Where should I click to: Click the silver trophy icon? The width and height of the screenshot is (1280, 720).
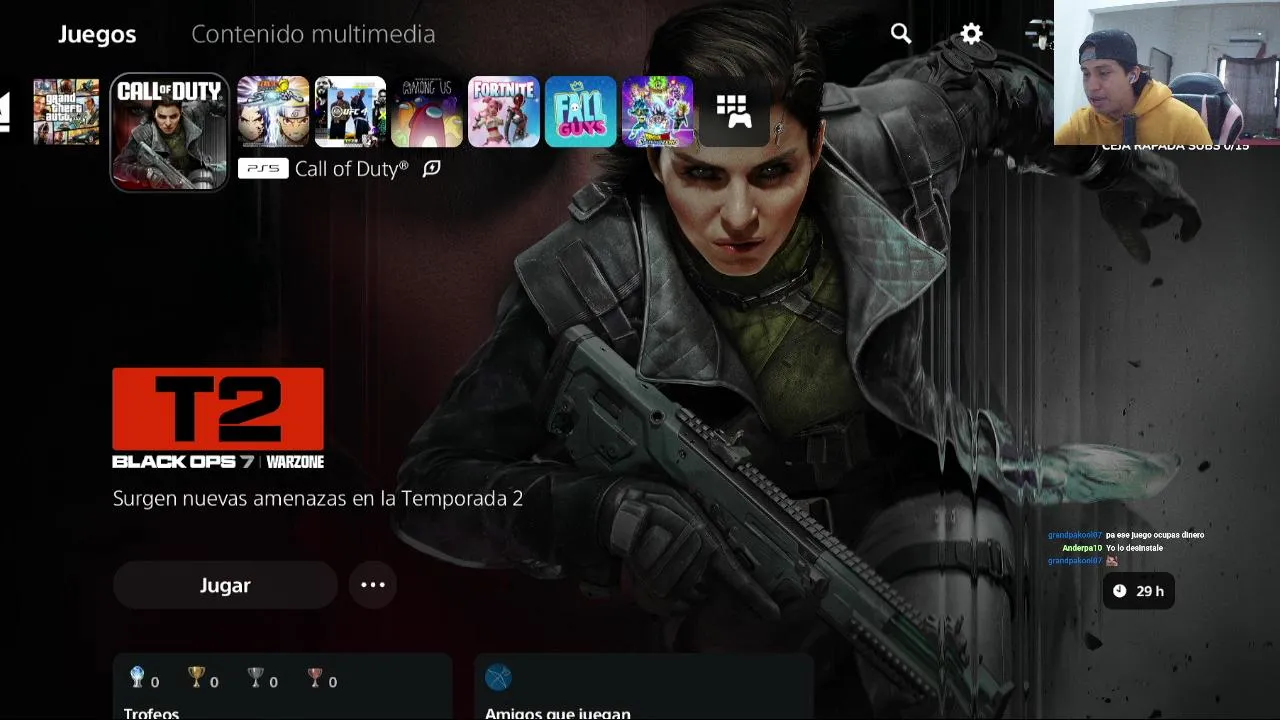point(255,678)
